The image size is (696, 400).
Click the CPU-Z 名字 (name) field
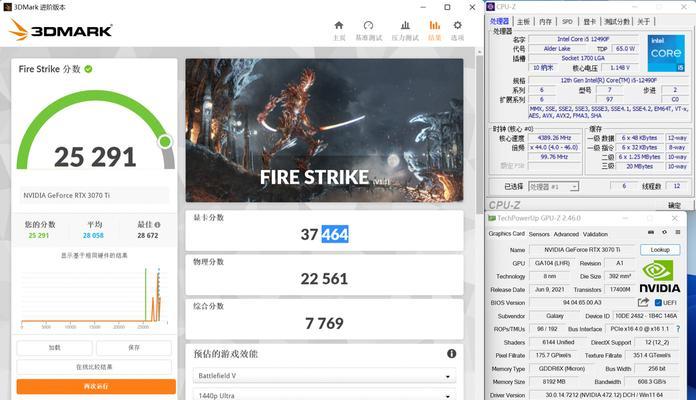click(x=583, y=39)
